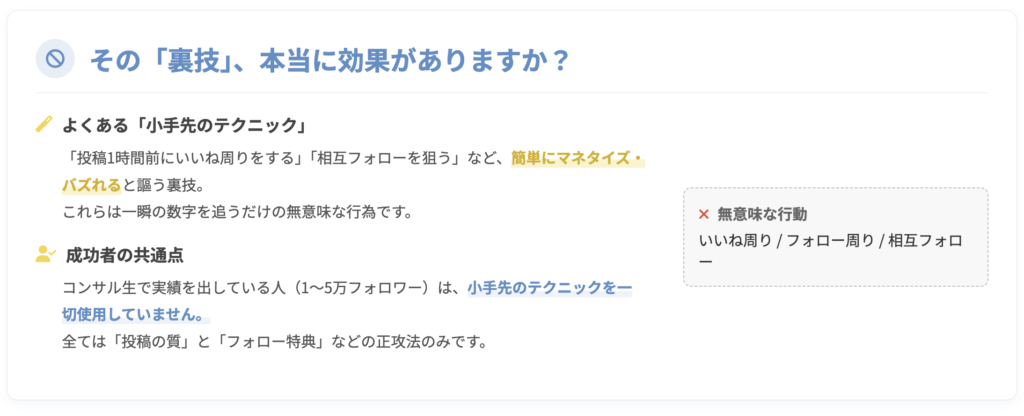Click the subheading よくある「小手先のテクニック」

183,126
